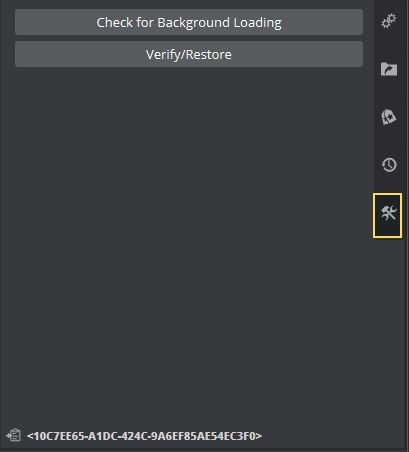Viewport: 409px width, 452px height.
Task: Open the gears properties tab
Action: [389, 22]
